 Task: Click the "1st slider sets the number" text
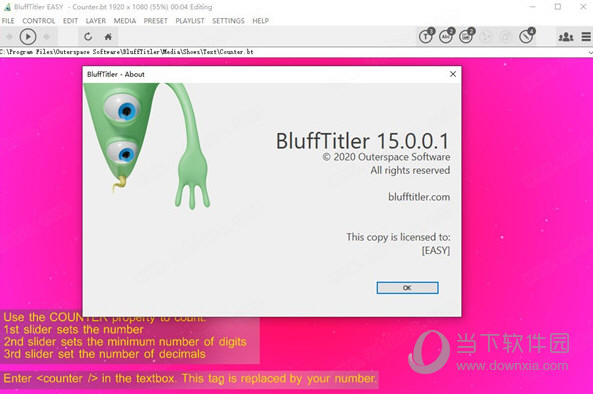pos(73,330)
